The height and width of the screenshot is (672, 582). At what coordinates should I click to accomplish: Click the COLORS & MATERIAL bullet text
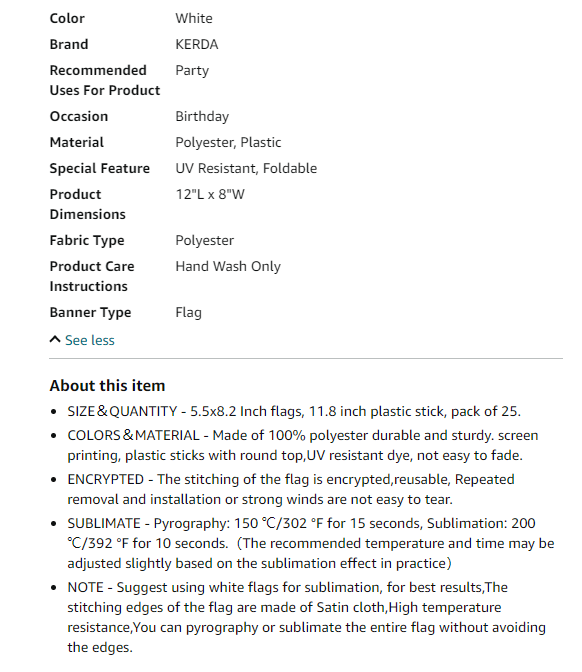[303, 445]
